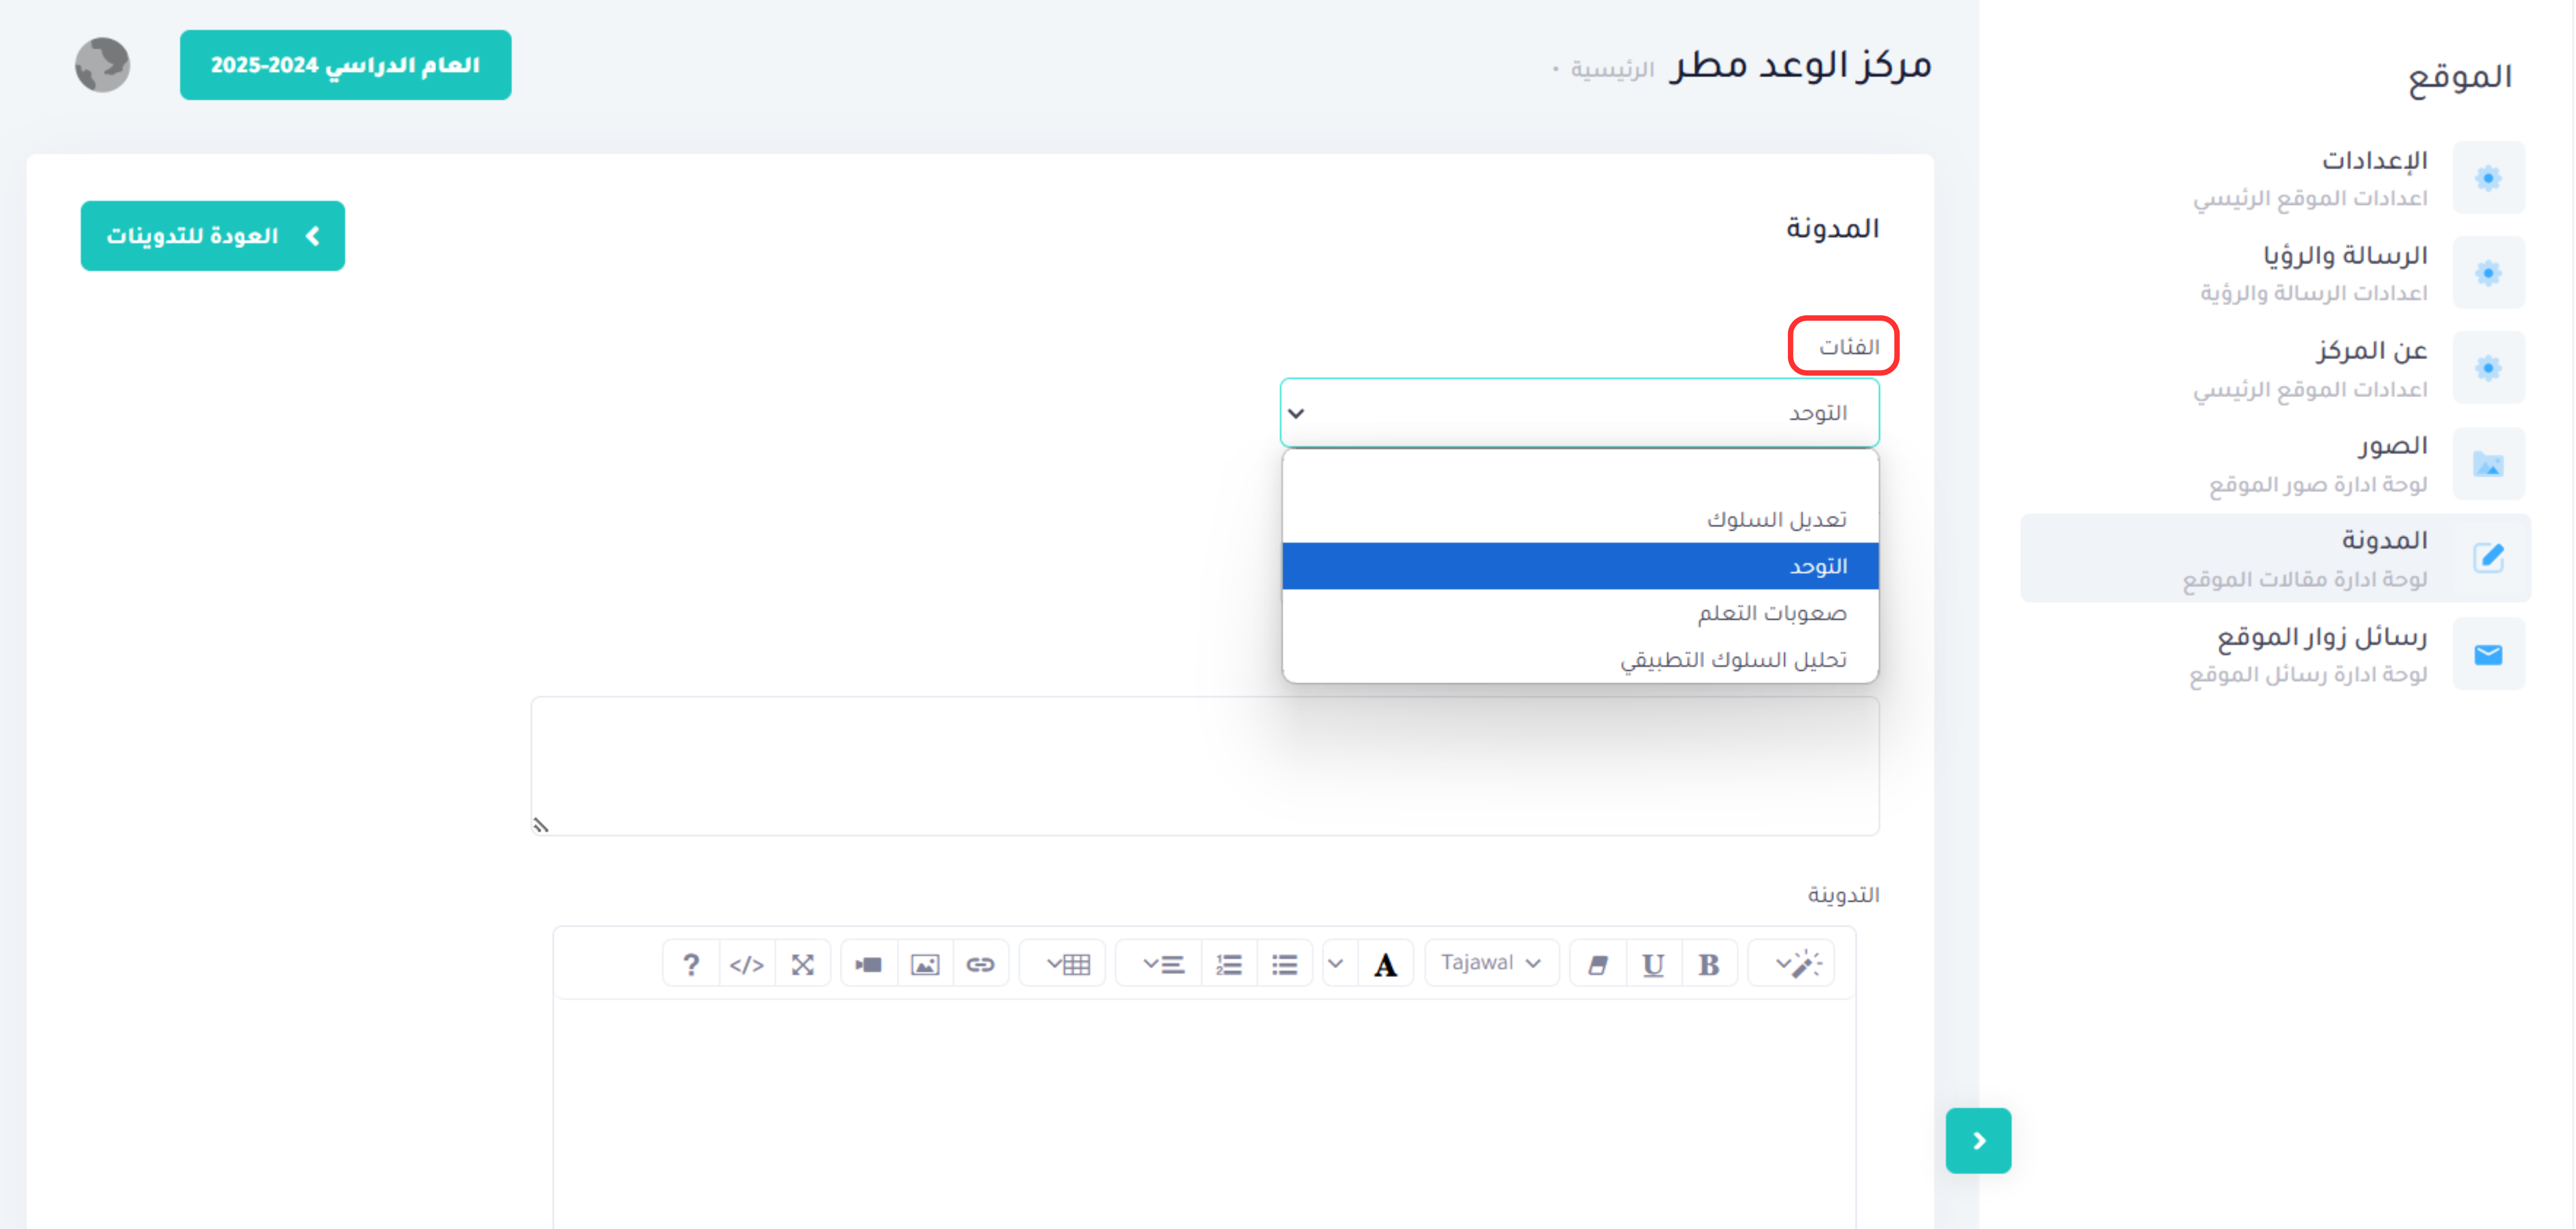This screenshot has height=1229, width=2576.
Task: Open المدونة sidebar item
Action: point(2275,558)
